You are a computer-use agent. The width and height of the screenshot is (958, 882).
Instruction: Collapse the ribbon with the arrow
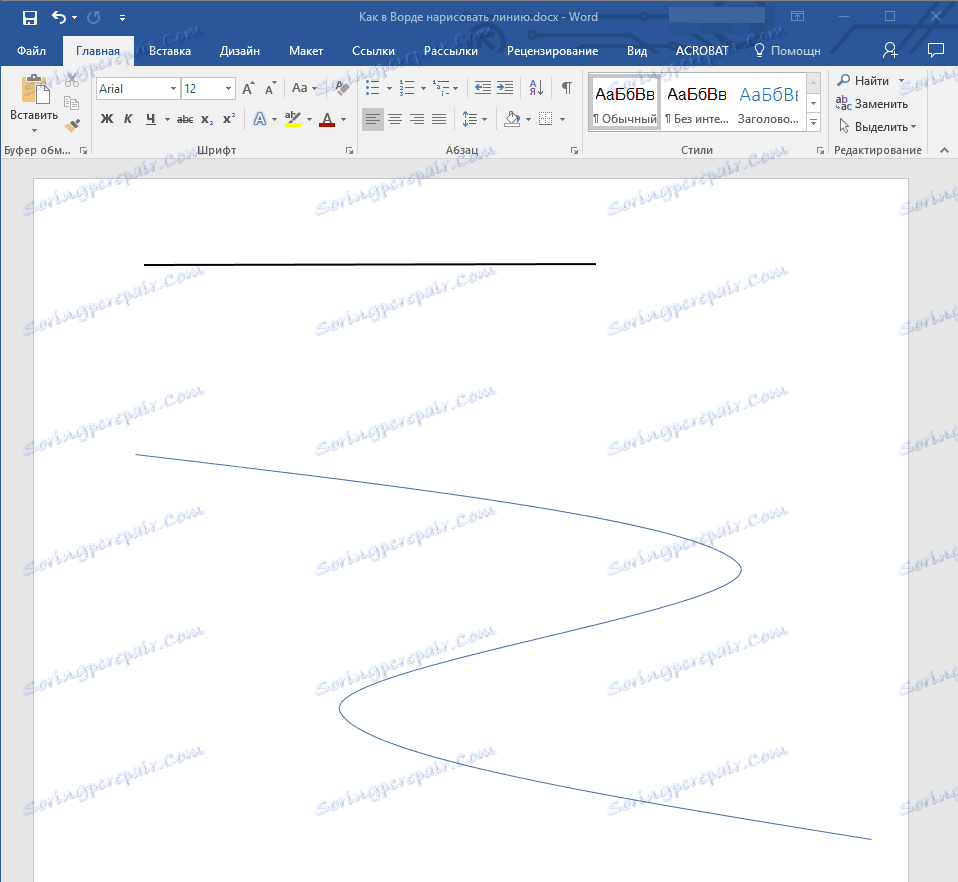point(944,150)
